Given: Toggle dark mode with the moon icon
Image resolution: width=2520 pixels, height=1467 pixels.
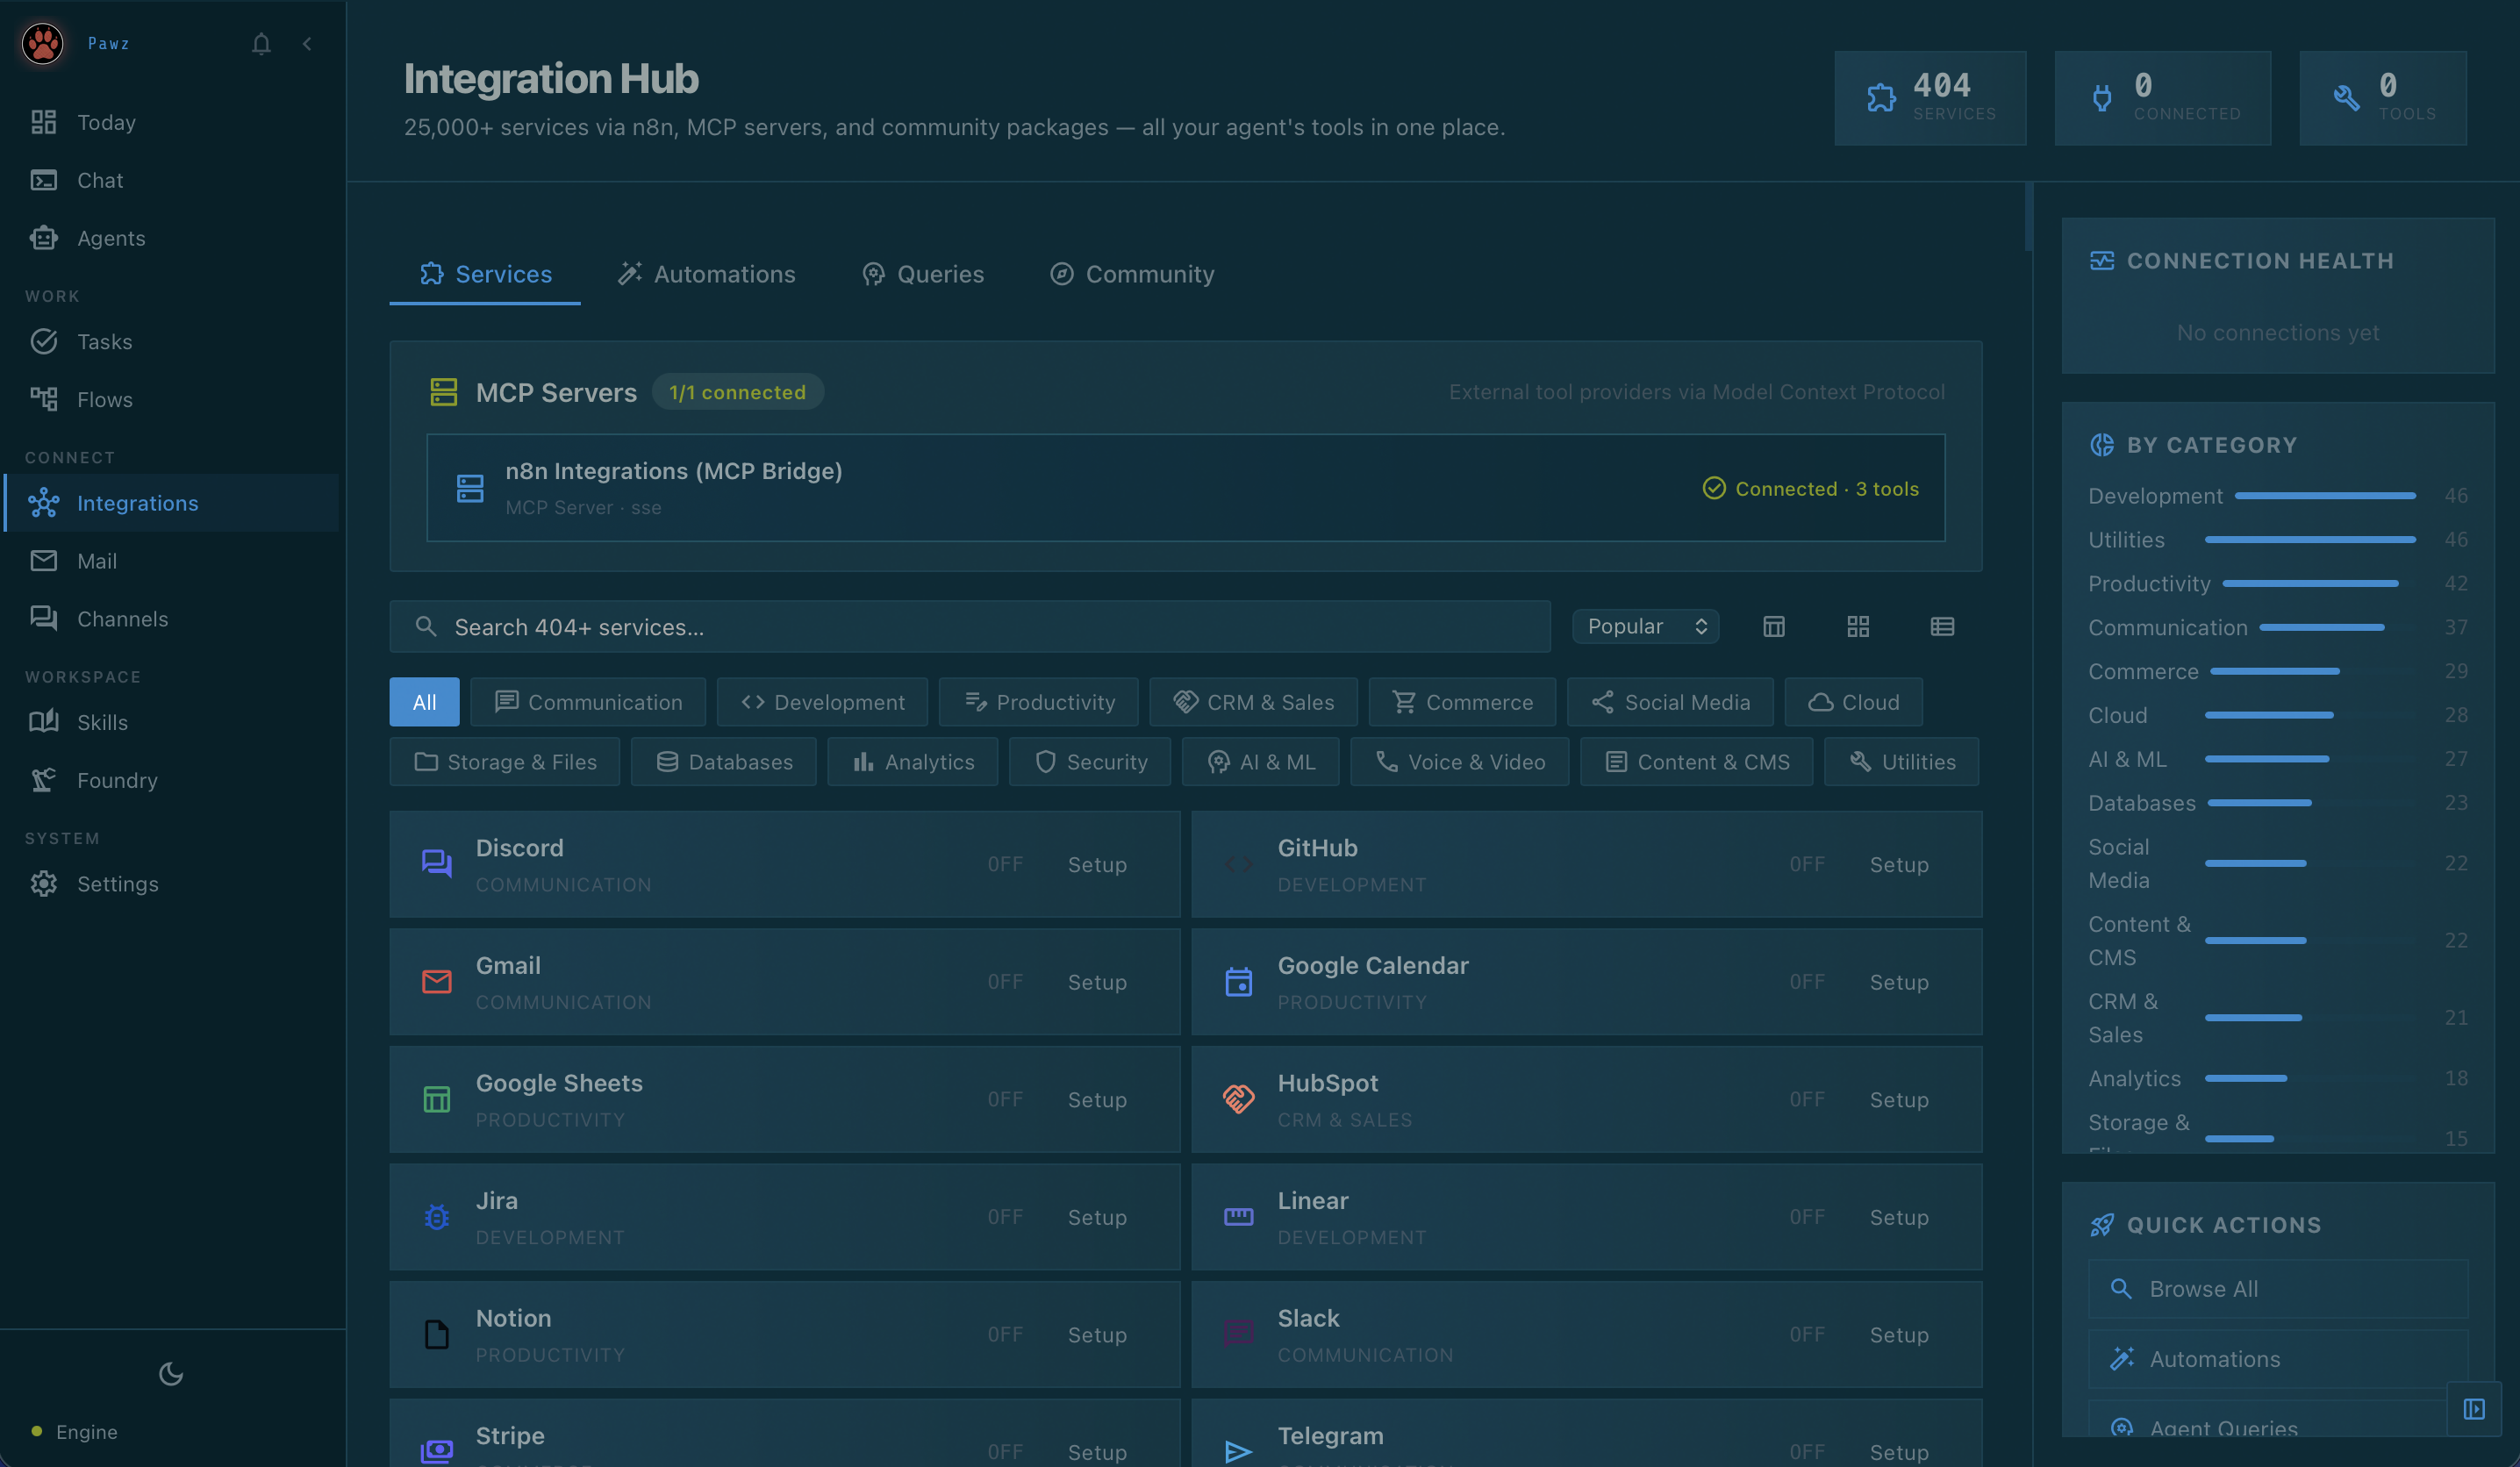Looking at the screenshot, I should [170, 1373].
